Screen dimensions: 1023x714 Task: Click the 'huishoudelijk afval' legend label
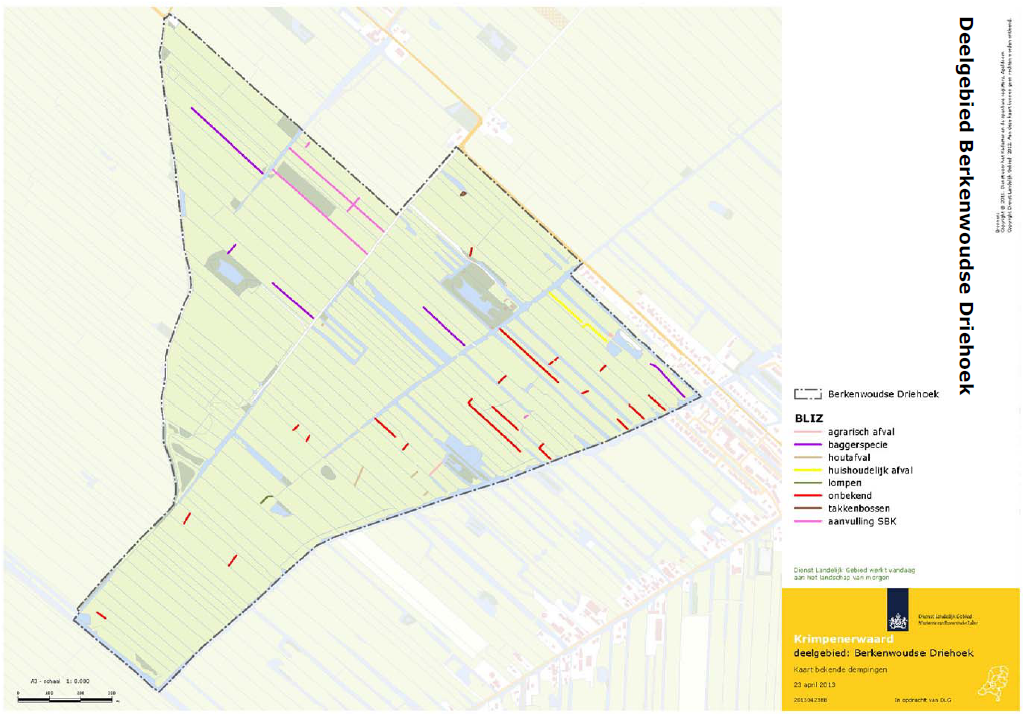870,471
